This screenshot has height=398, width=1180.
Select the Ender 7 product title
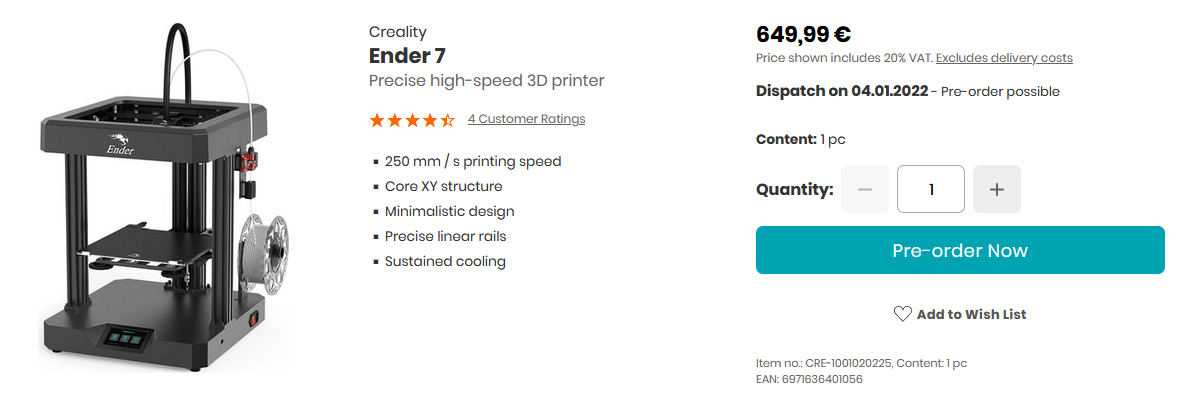pyautogui.click(x=407, y=56)
